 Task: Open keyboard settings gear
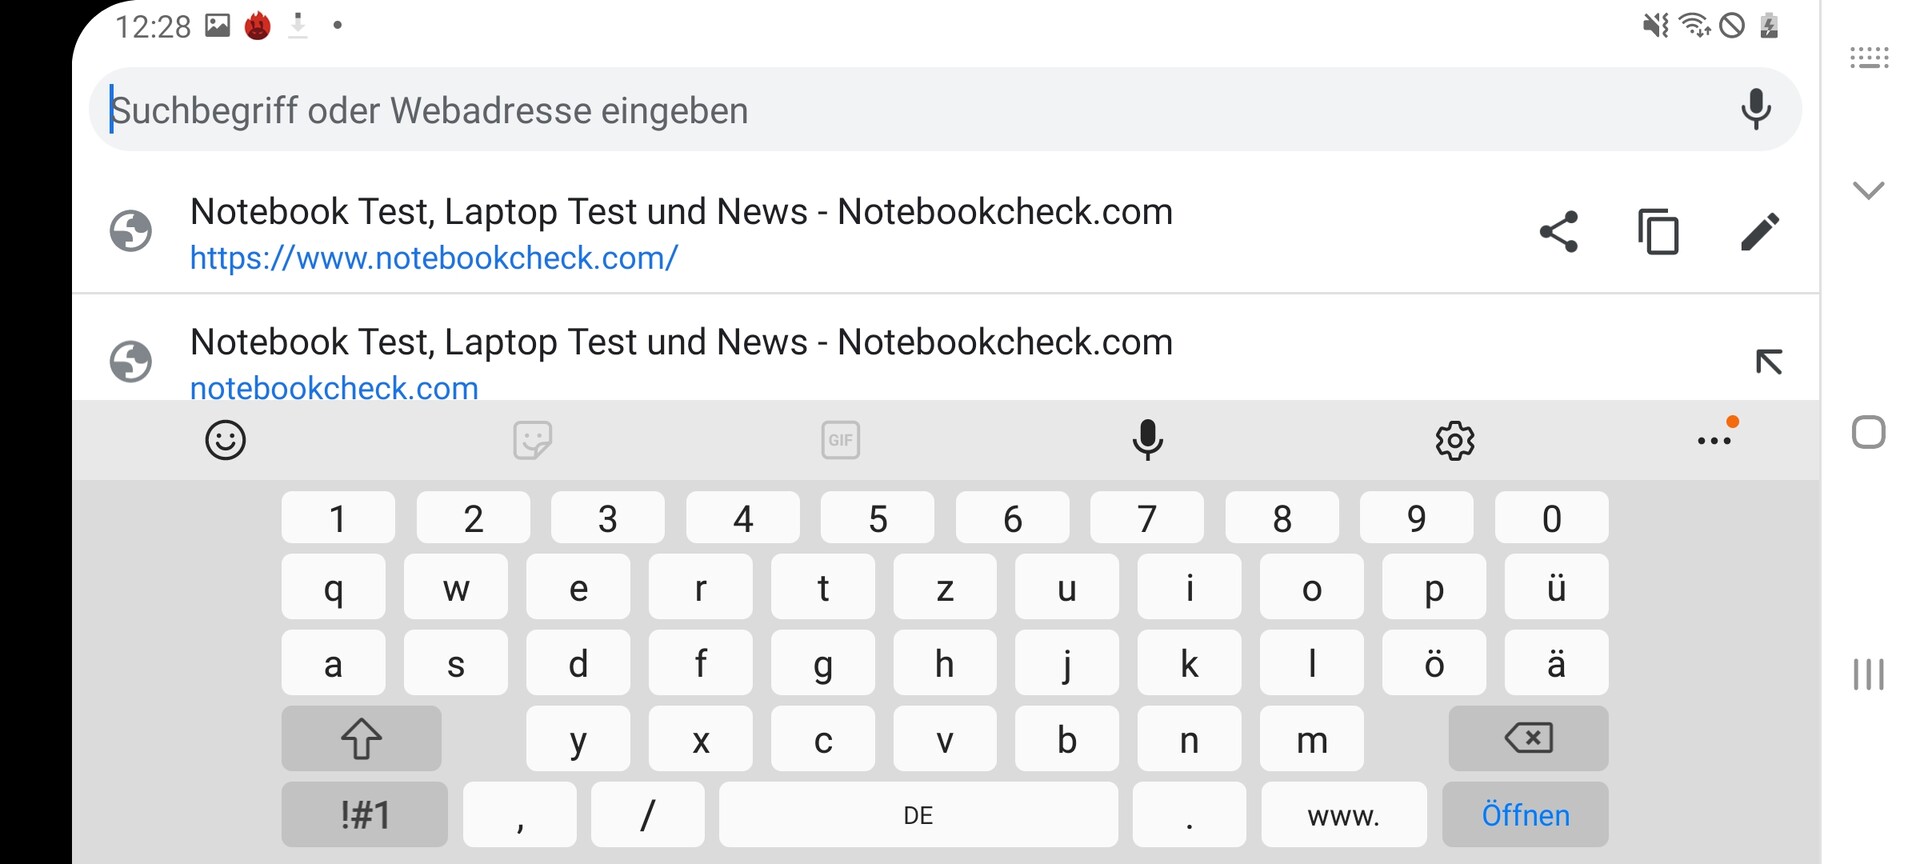point(1455,440)
